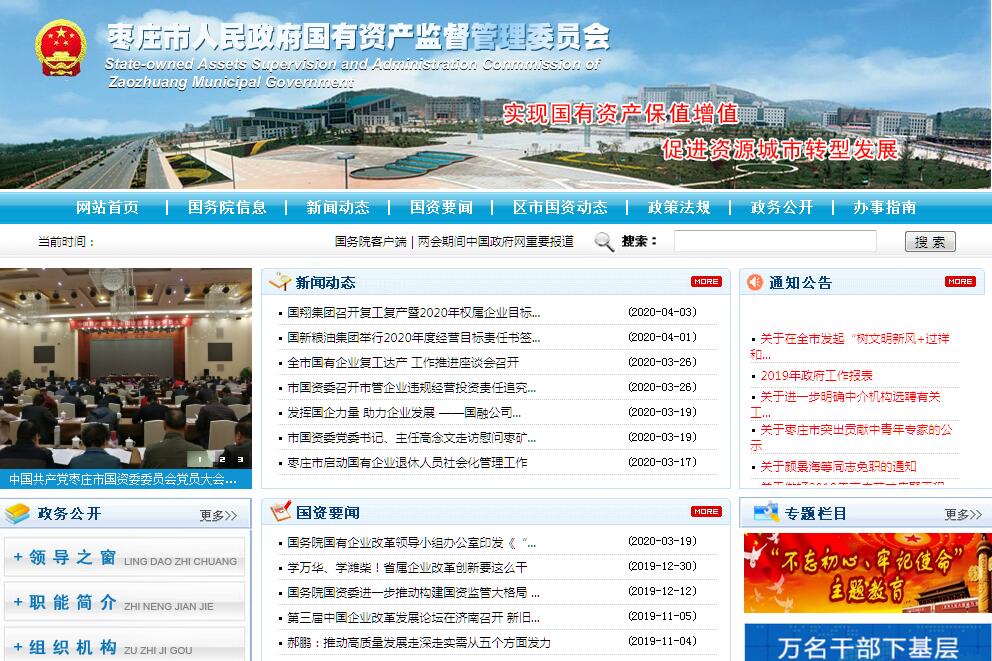Click the magnifying glass search icon
Viewport: 992px width, 661px height.
(x=604, y=241)
